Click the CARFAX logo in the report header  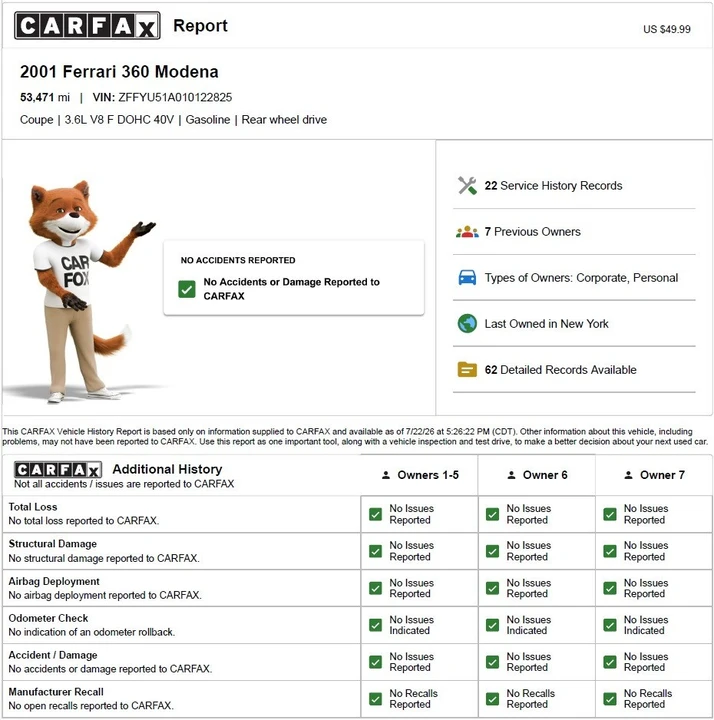(87, 26)
